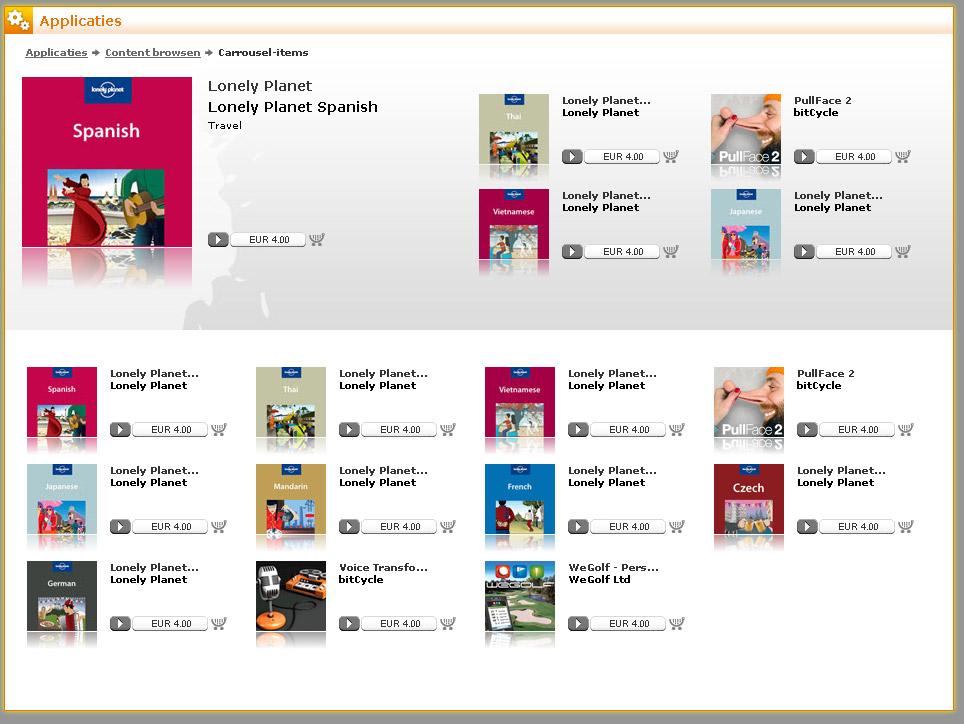Click the 'WeGolf - Pers...' title text
Screen dimensions: 964x724
point(614,567)
